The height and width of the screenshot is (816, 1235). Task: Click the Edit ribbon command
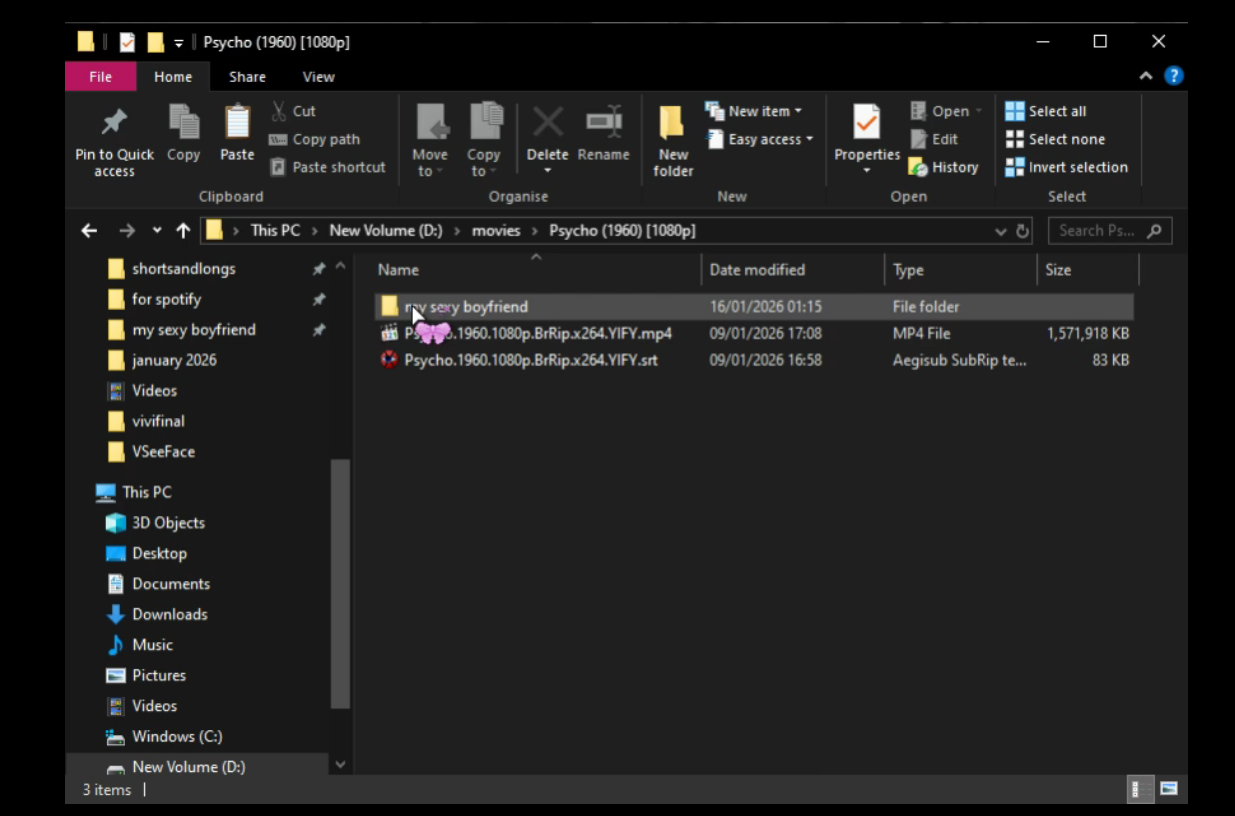click(934, 139)
